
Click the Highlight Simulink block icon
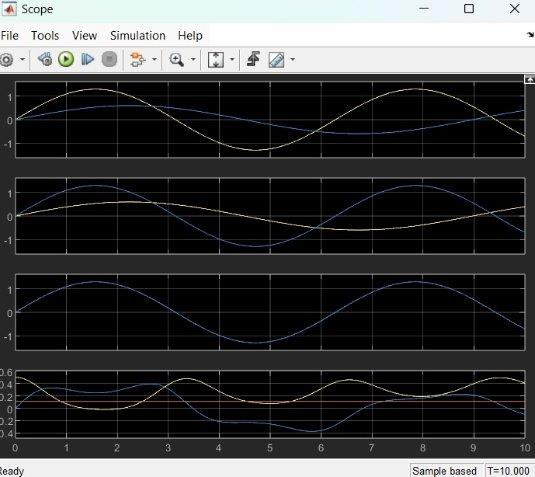coord(138,59)
